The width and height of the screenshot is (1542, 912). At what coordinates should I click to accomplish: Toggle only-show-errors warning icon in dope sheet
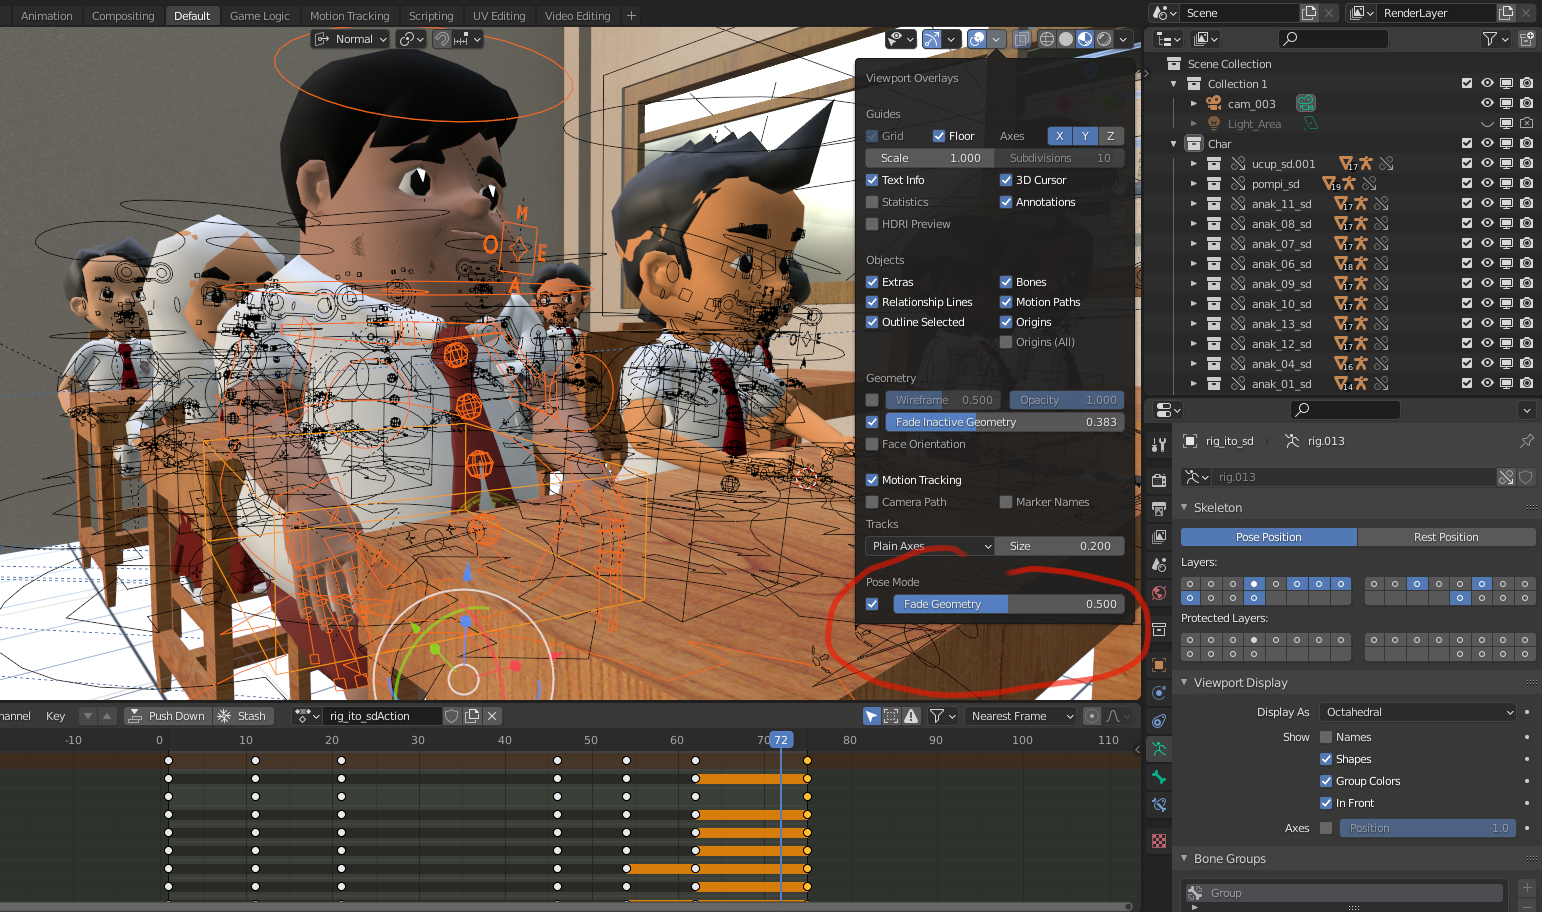point(911,716)
